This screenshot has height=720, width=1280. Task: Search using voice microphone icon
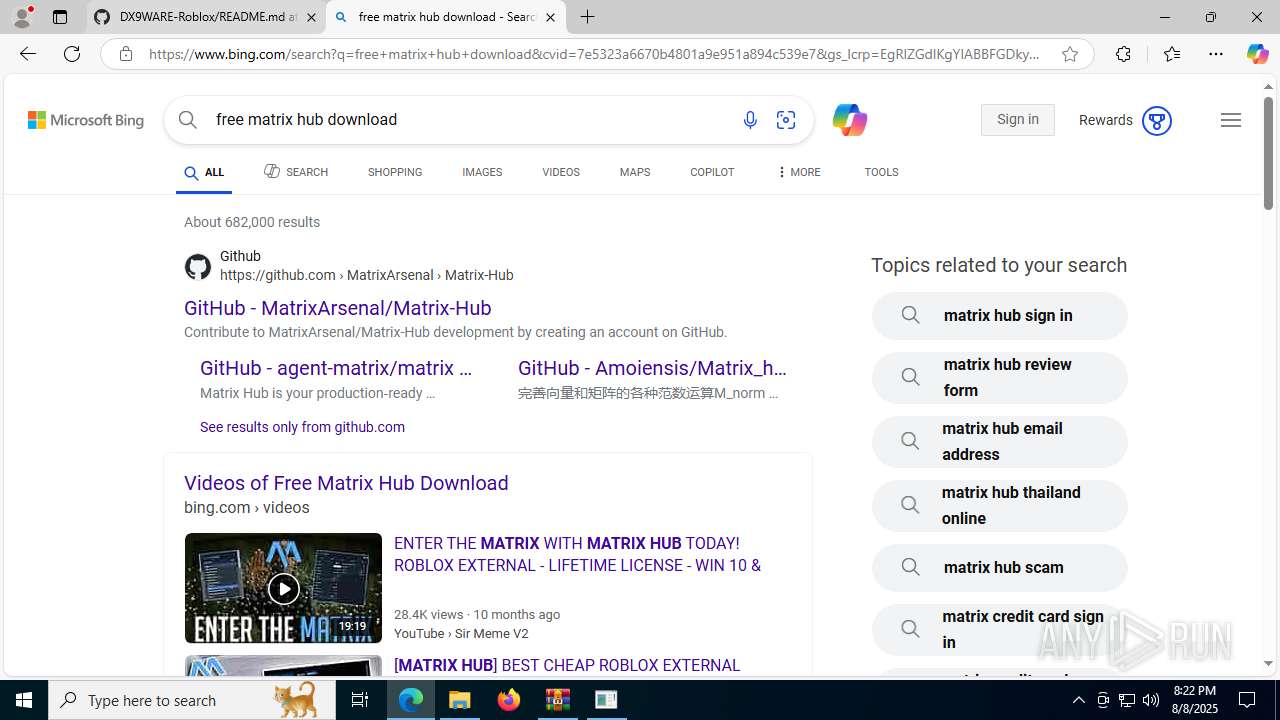click(x=750, y=120)
